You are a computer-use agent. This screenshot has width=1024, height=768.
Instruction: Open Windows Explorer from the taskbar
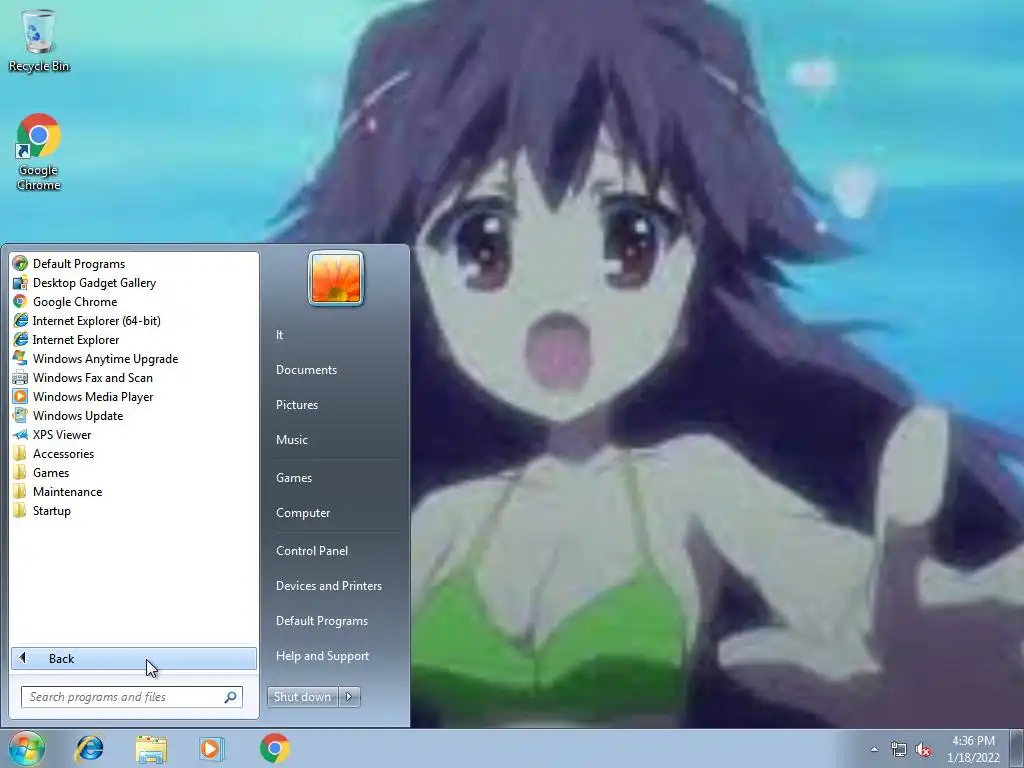(x=151, y=749)
